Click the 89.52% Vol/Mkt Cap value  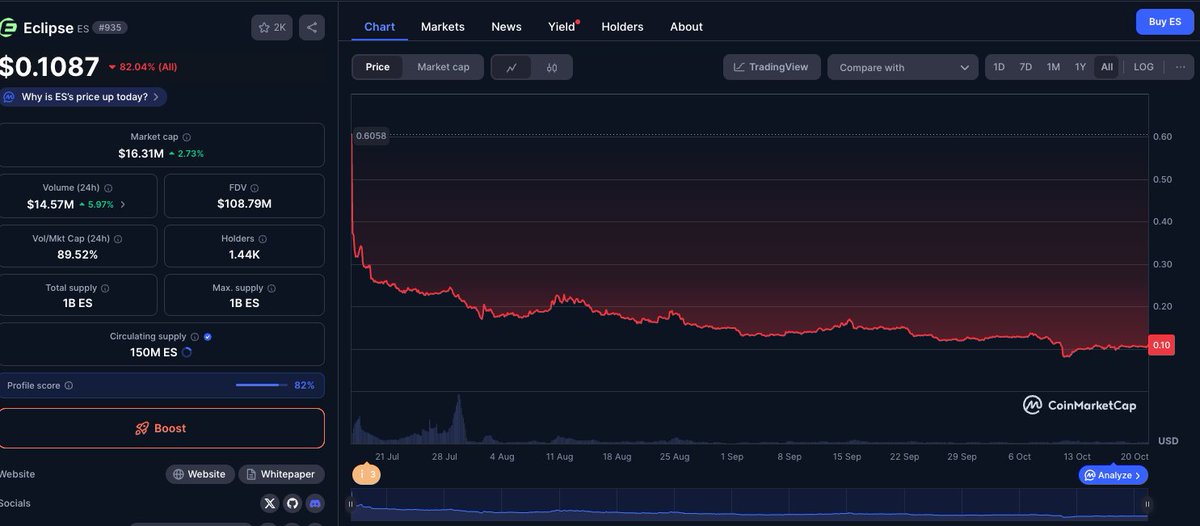tap(78, 255)
